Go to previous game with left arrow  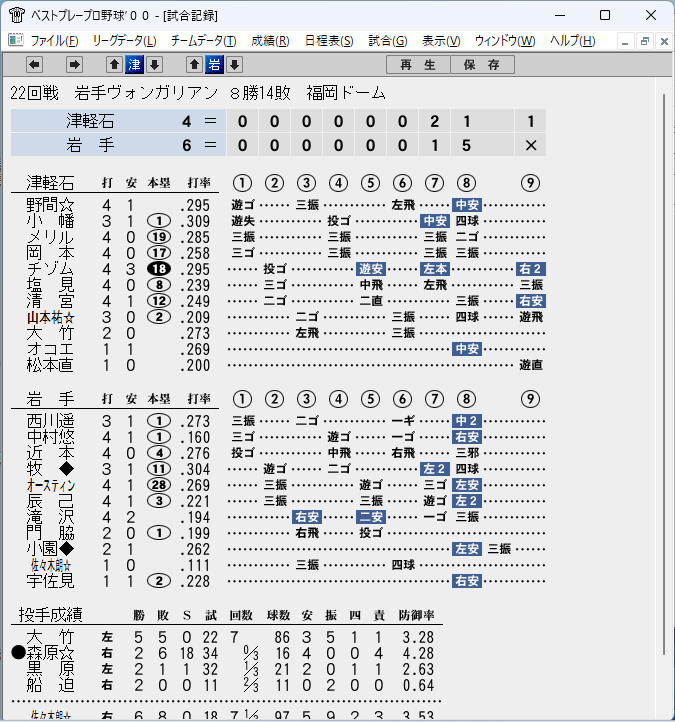tap(35, 65)
